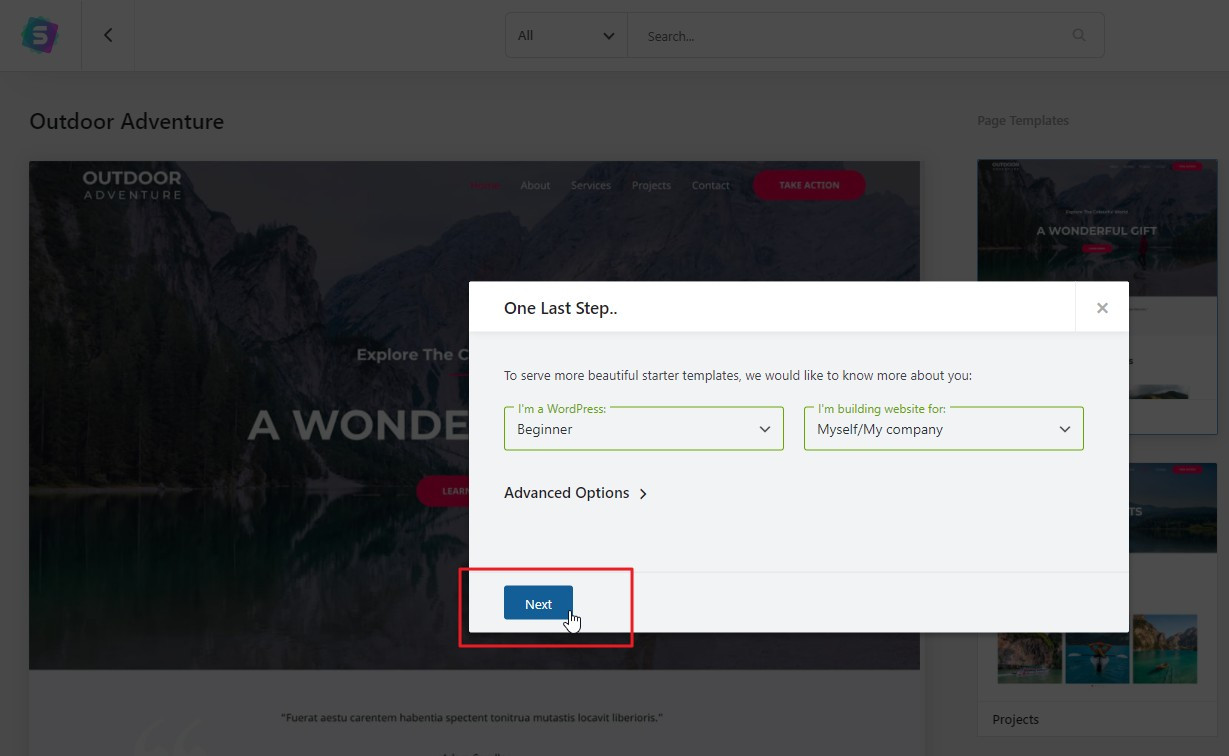Expand Advanced Options
The image size is (1229, 756).
click(x=576, y=493)
